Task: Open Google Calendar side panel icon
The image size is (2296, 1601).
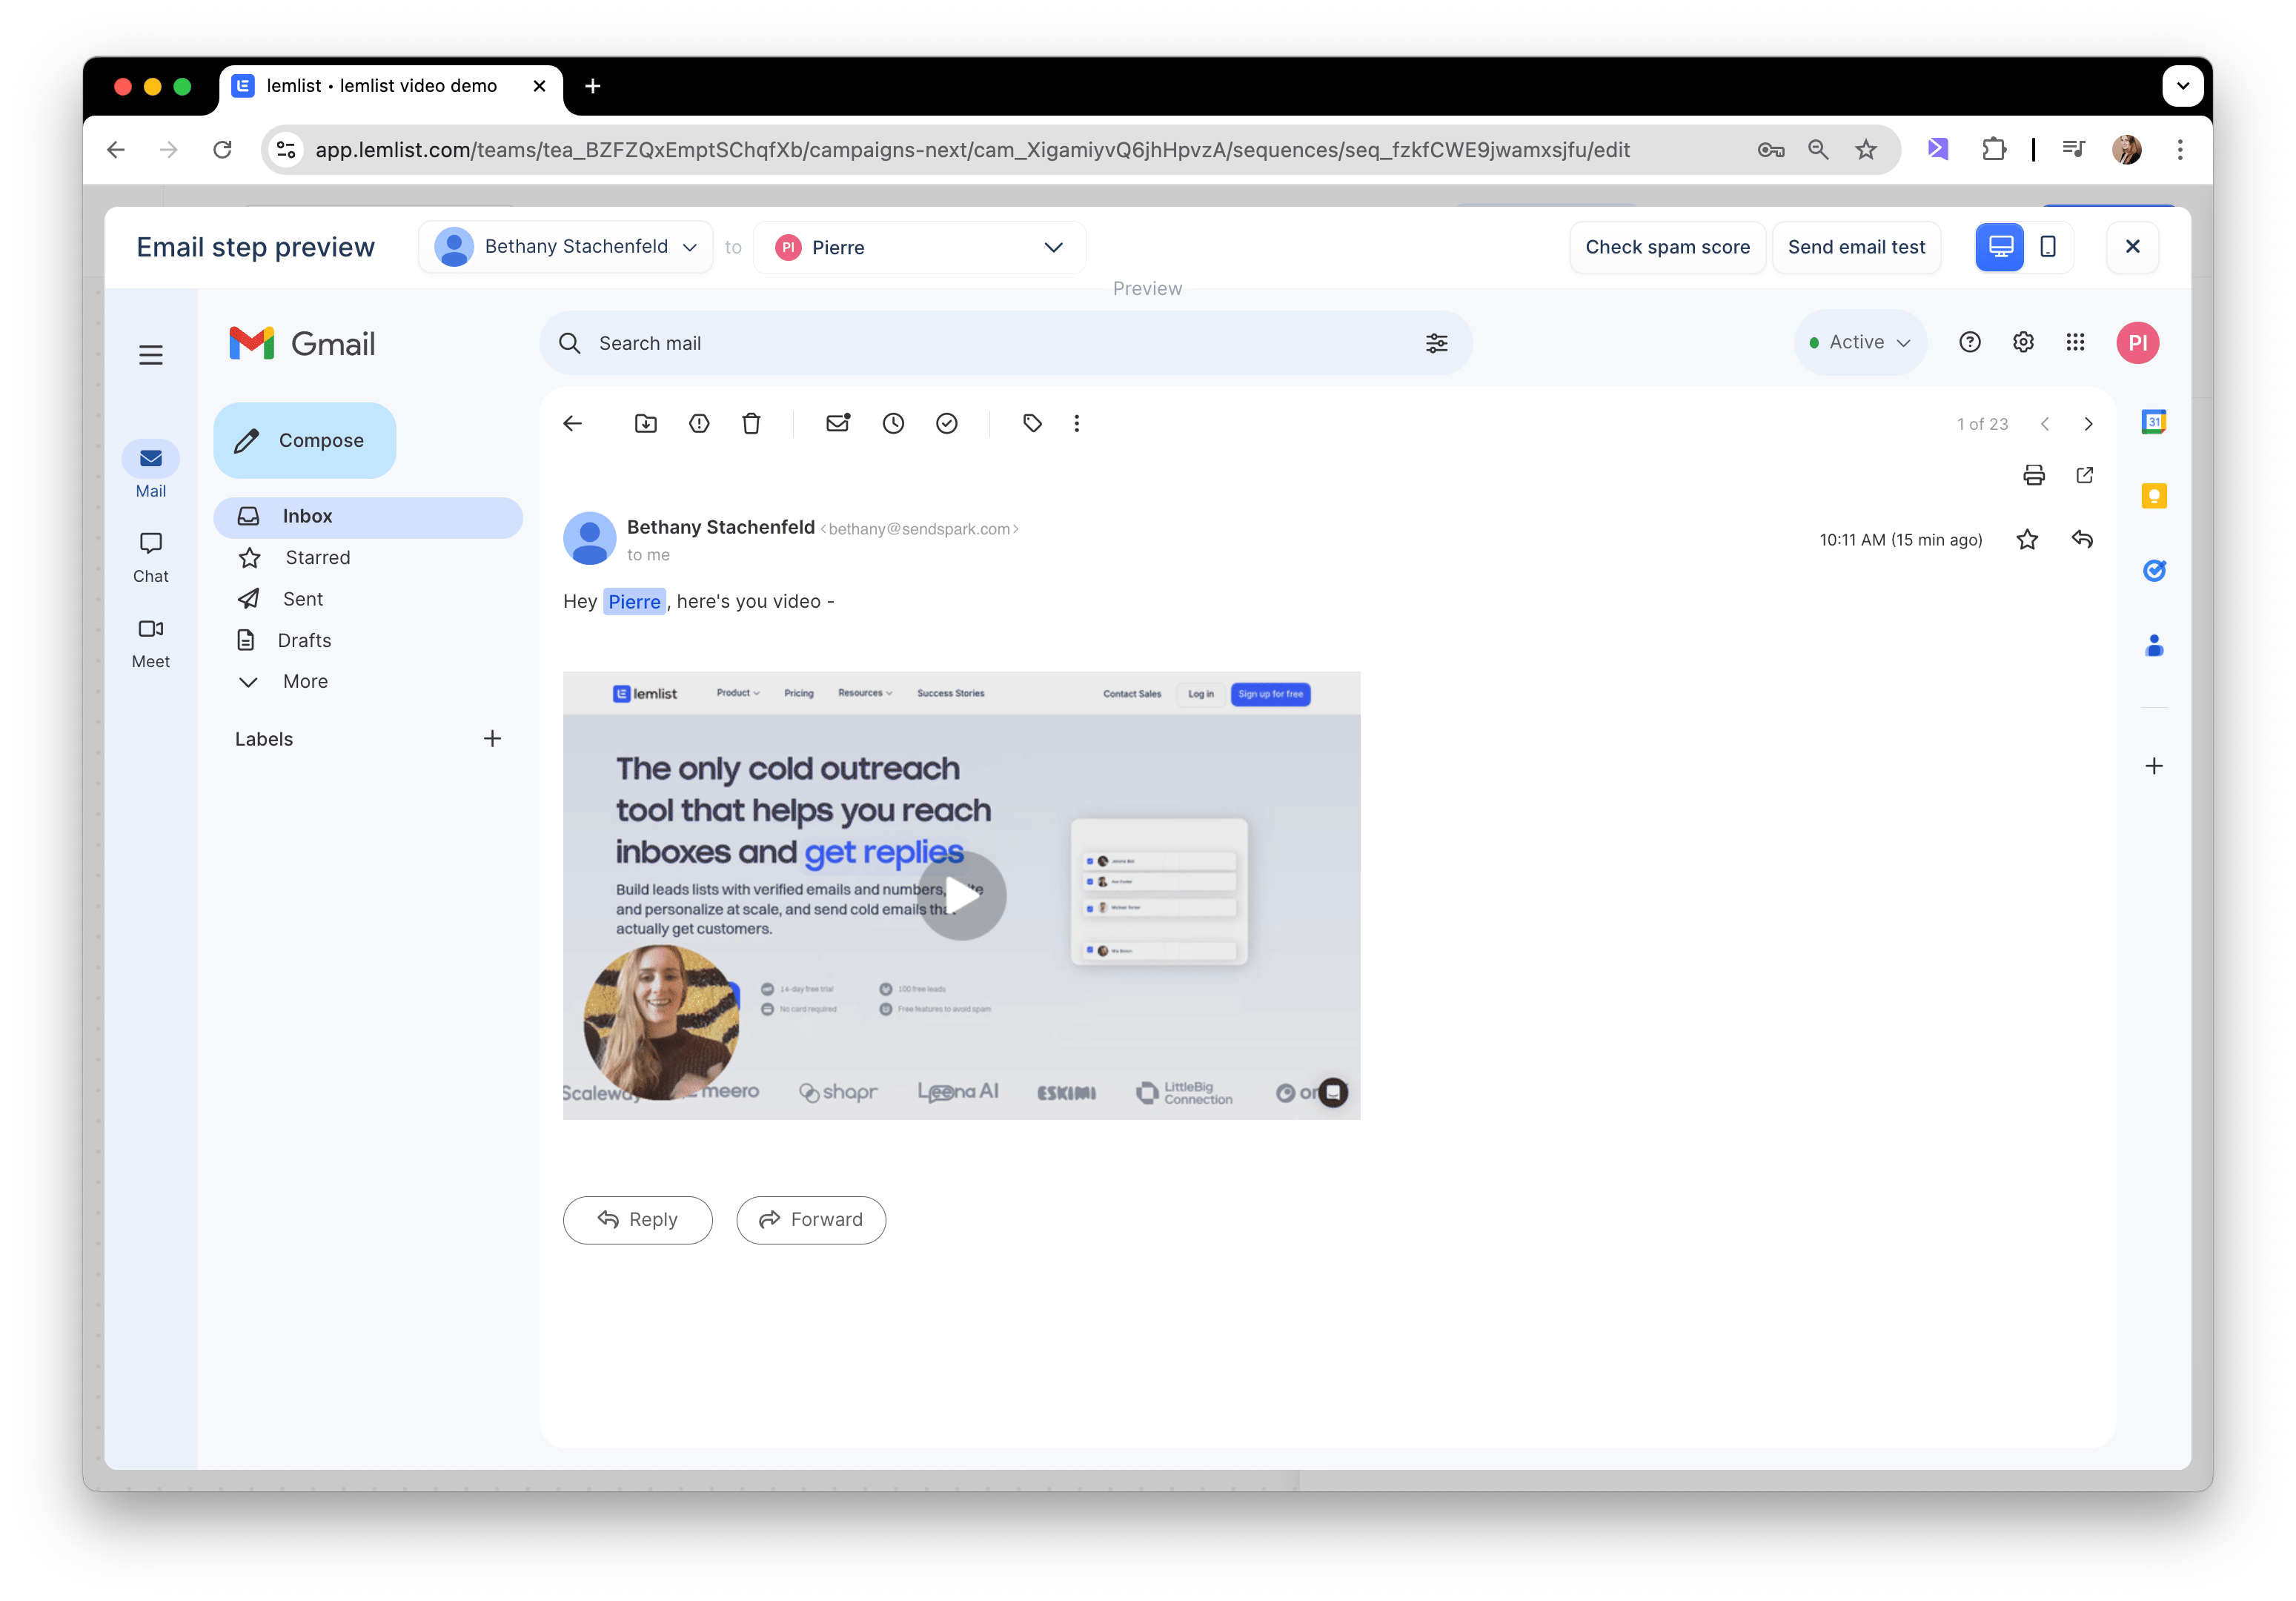Action: (x=2154, y=422)
